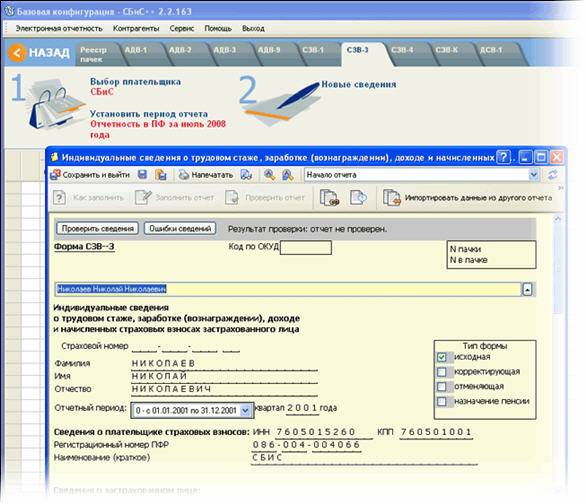586x504 pixels.
Task: Click the ПФР registration number 086-004-004066
Action: point(306,445)
